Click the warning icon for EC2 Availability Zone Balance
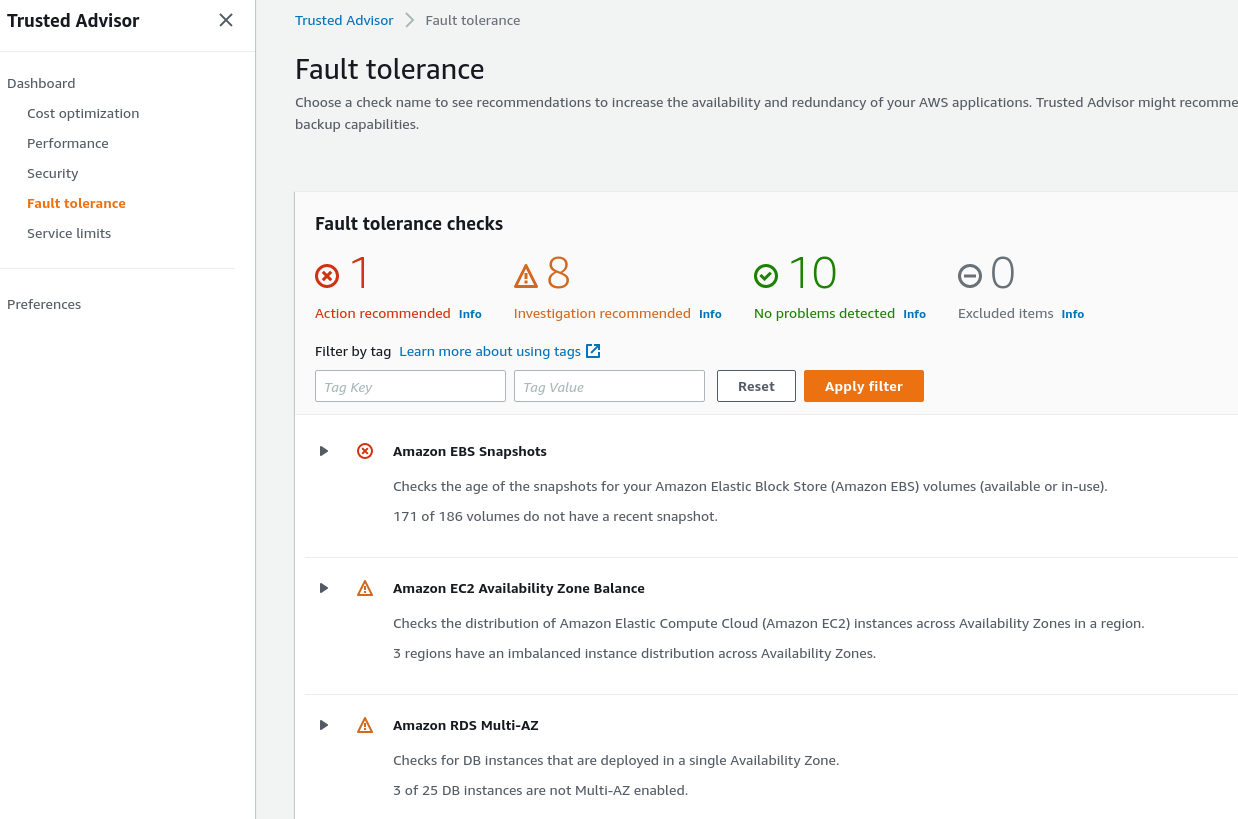Image resolution: width=1238 pixels, height=819 pixels. [x=365, y=588]
